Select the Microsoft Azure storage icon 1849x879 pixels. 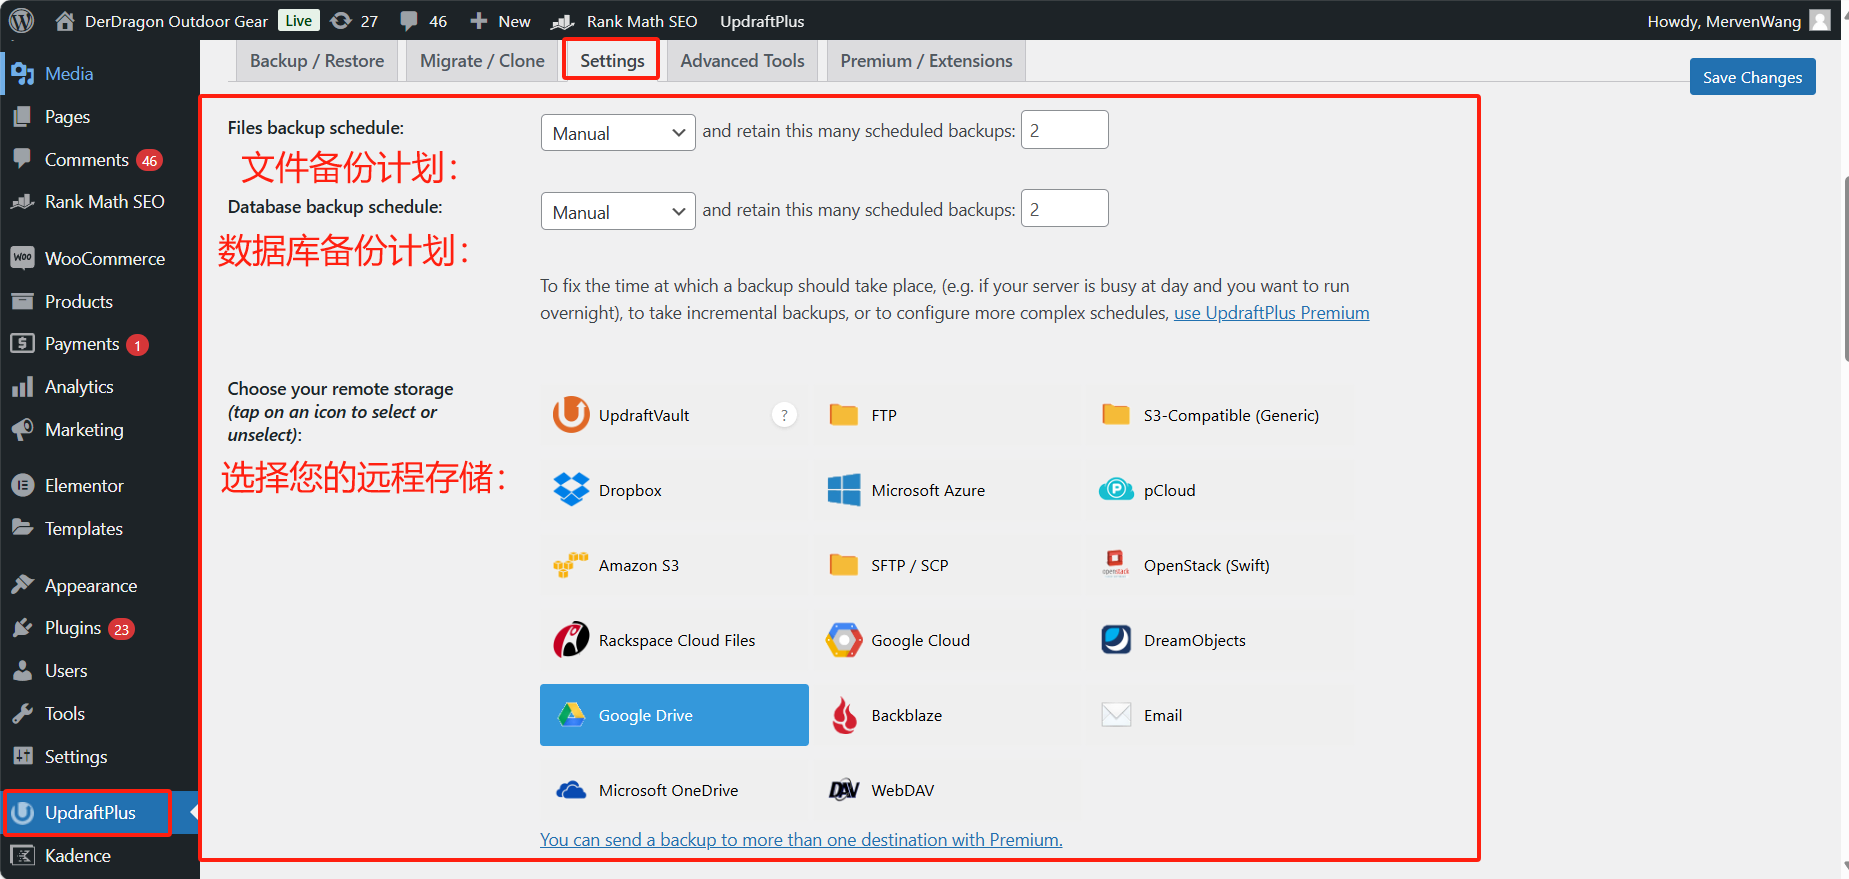coord(844,490)
